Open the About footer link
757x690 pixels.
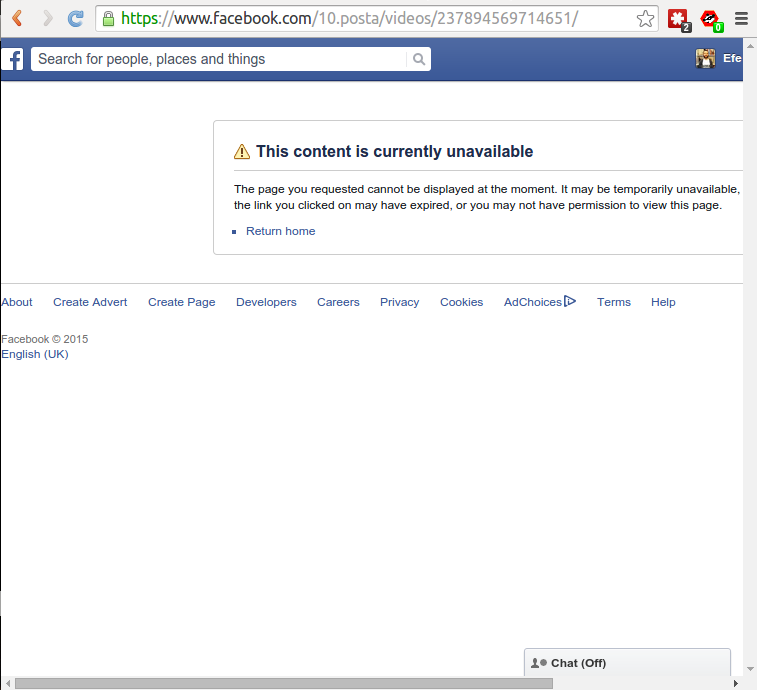pyautogui.click(x=17, y=302)
